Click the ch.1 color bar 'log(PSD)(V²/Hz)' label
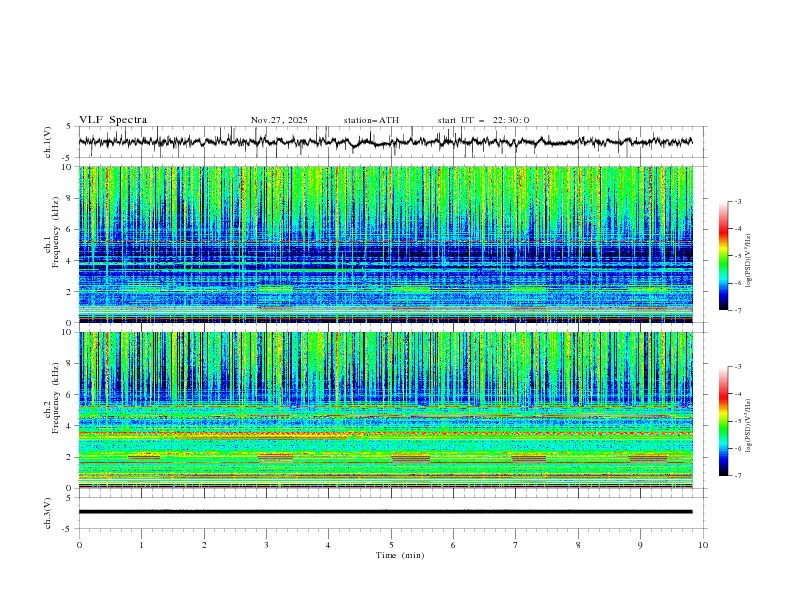The image size is (792, 612). 749,261
